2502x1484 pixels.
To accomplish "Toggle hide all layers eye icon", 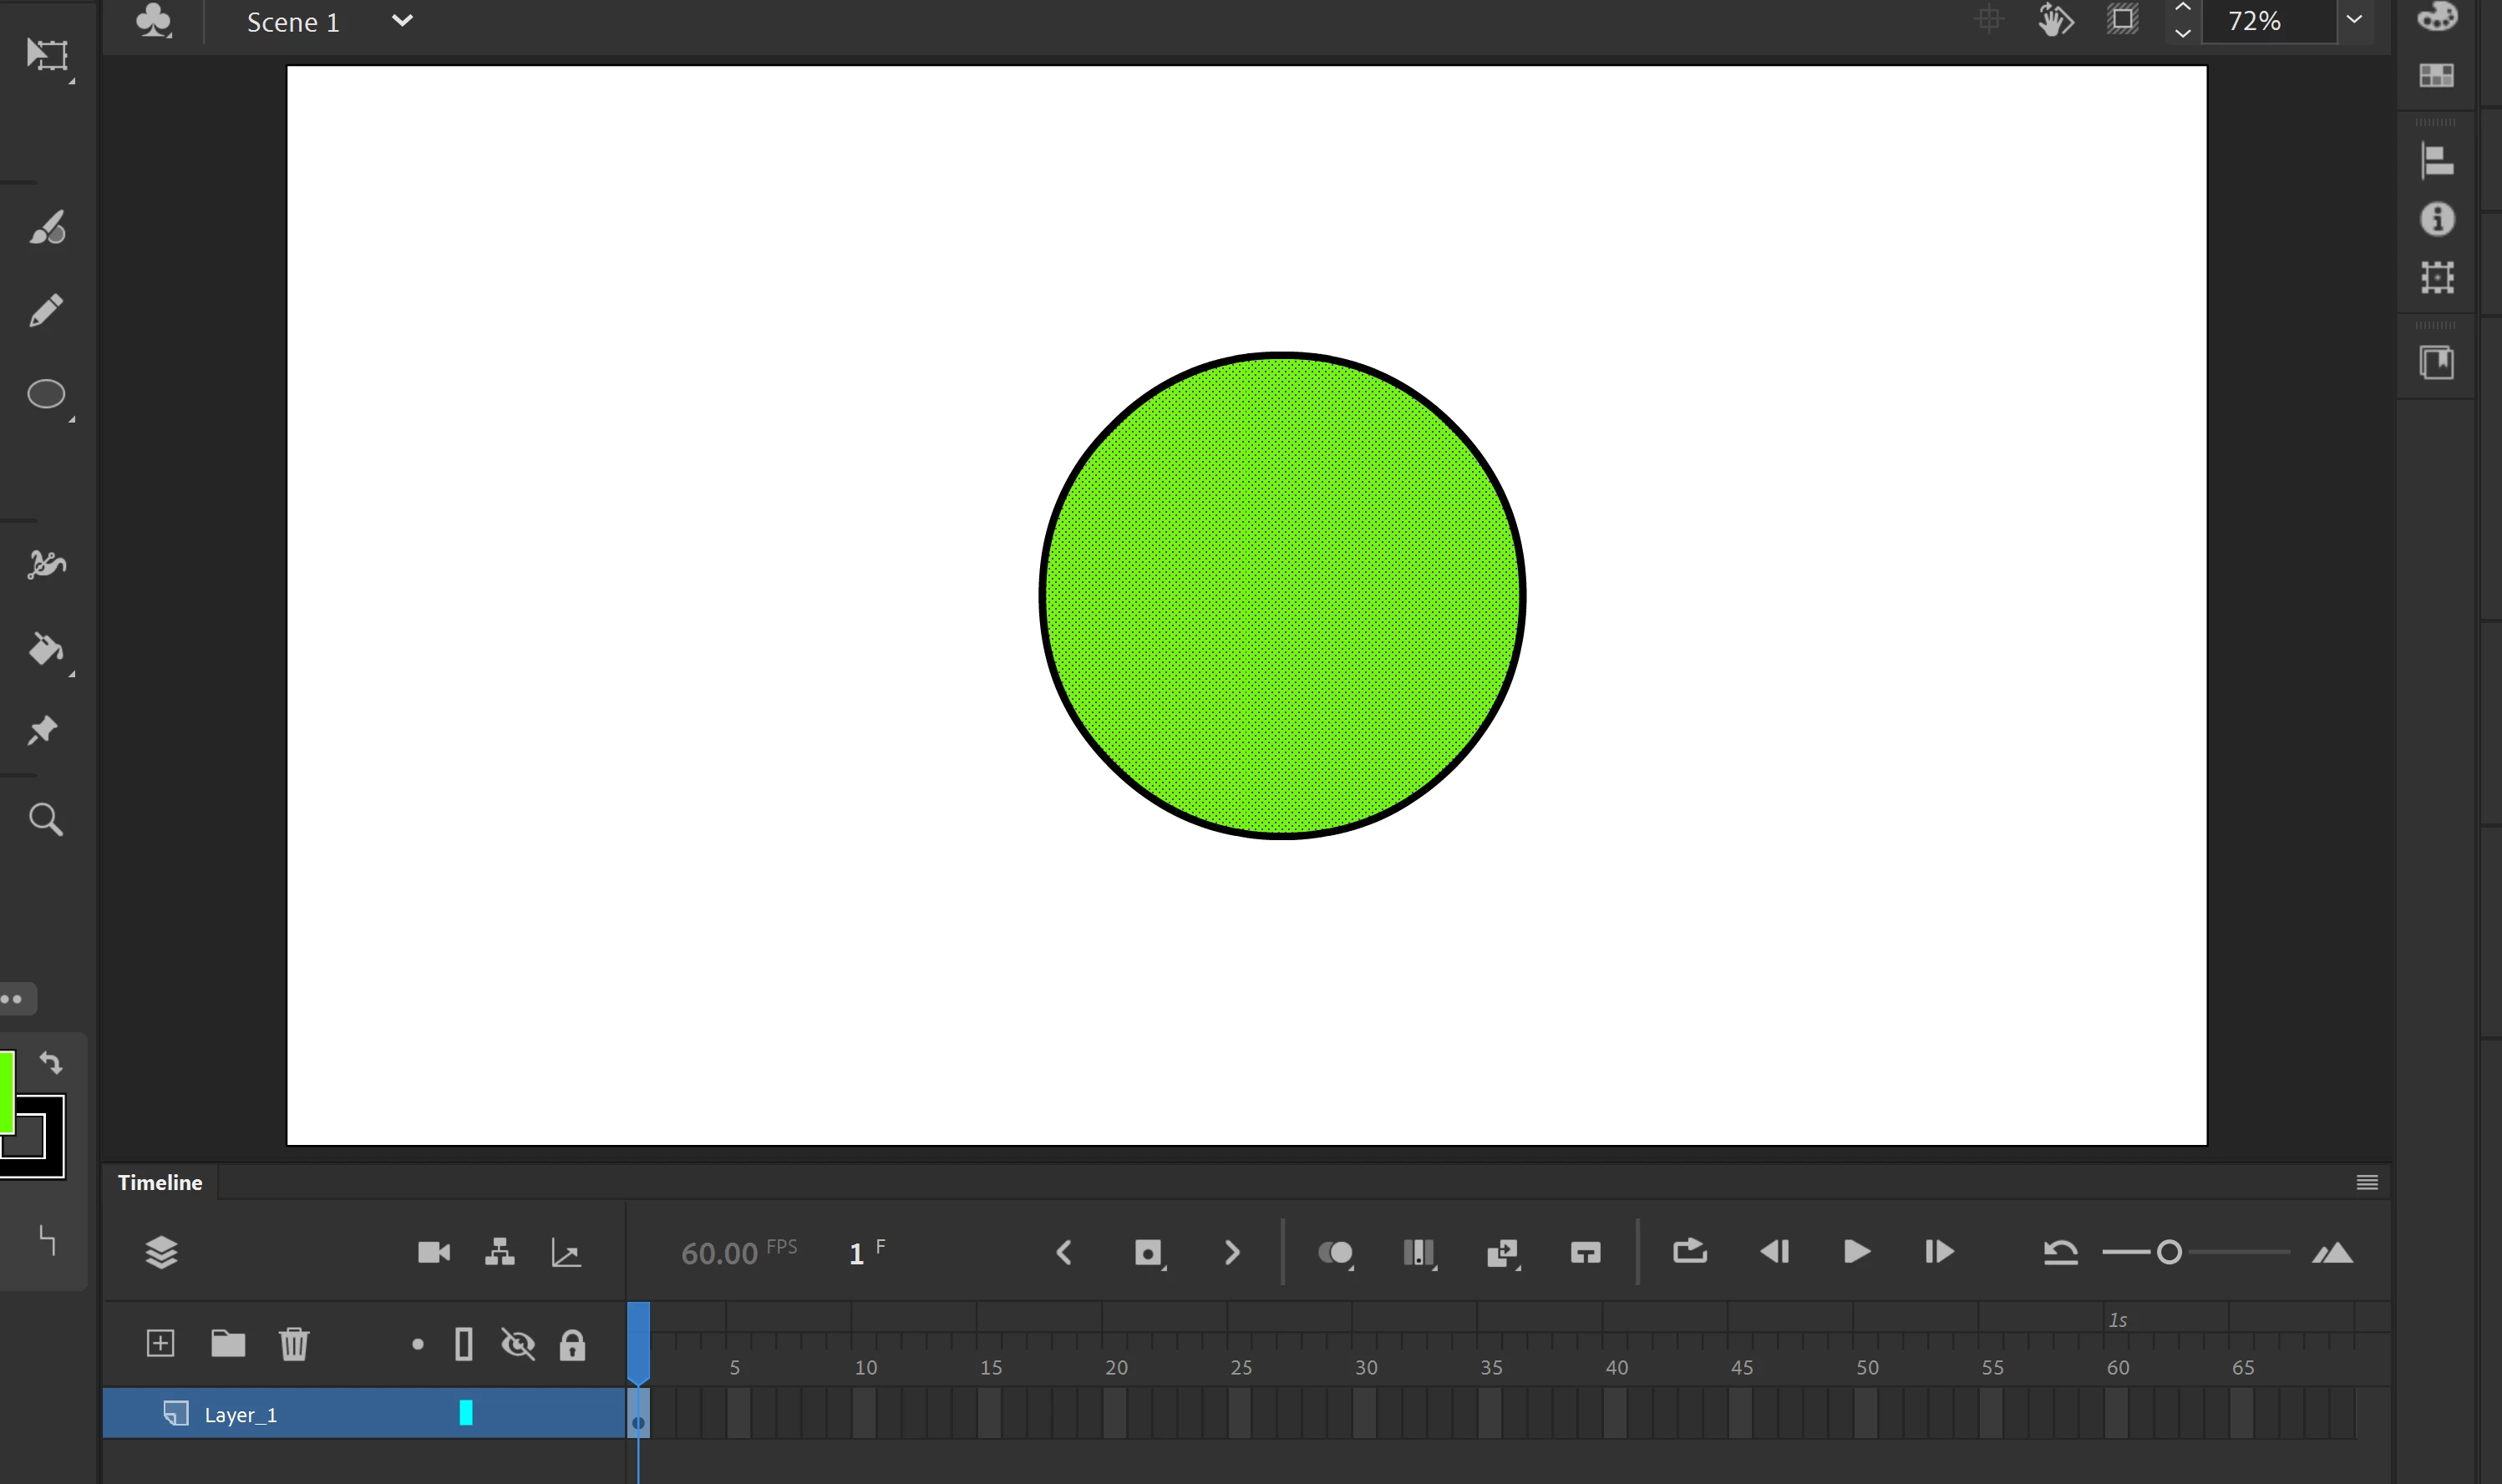I will tap(518, 1344).
